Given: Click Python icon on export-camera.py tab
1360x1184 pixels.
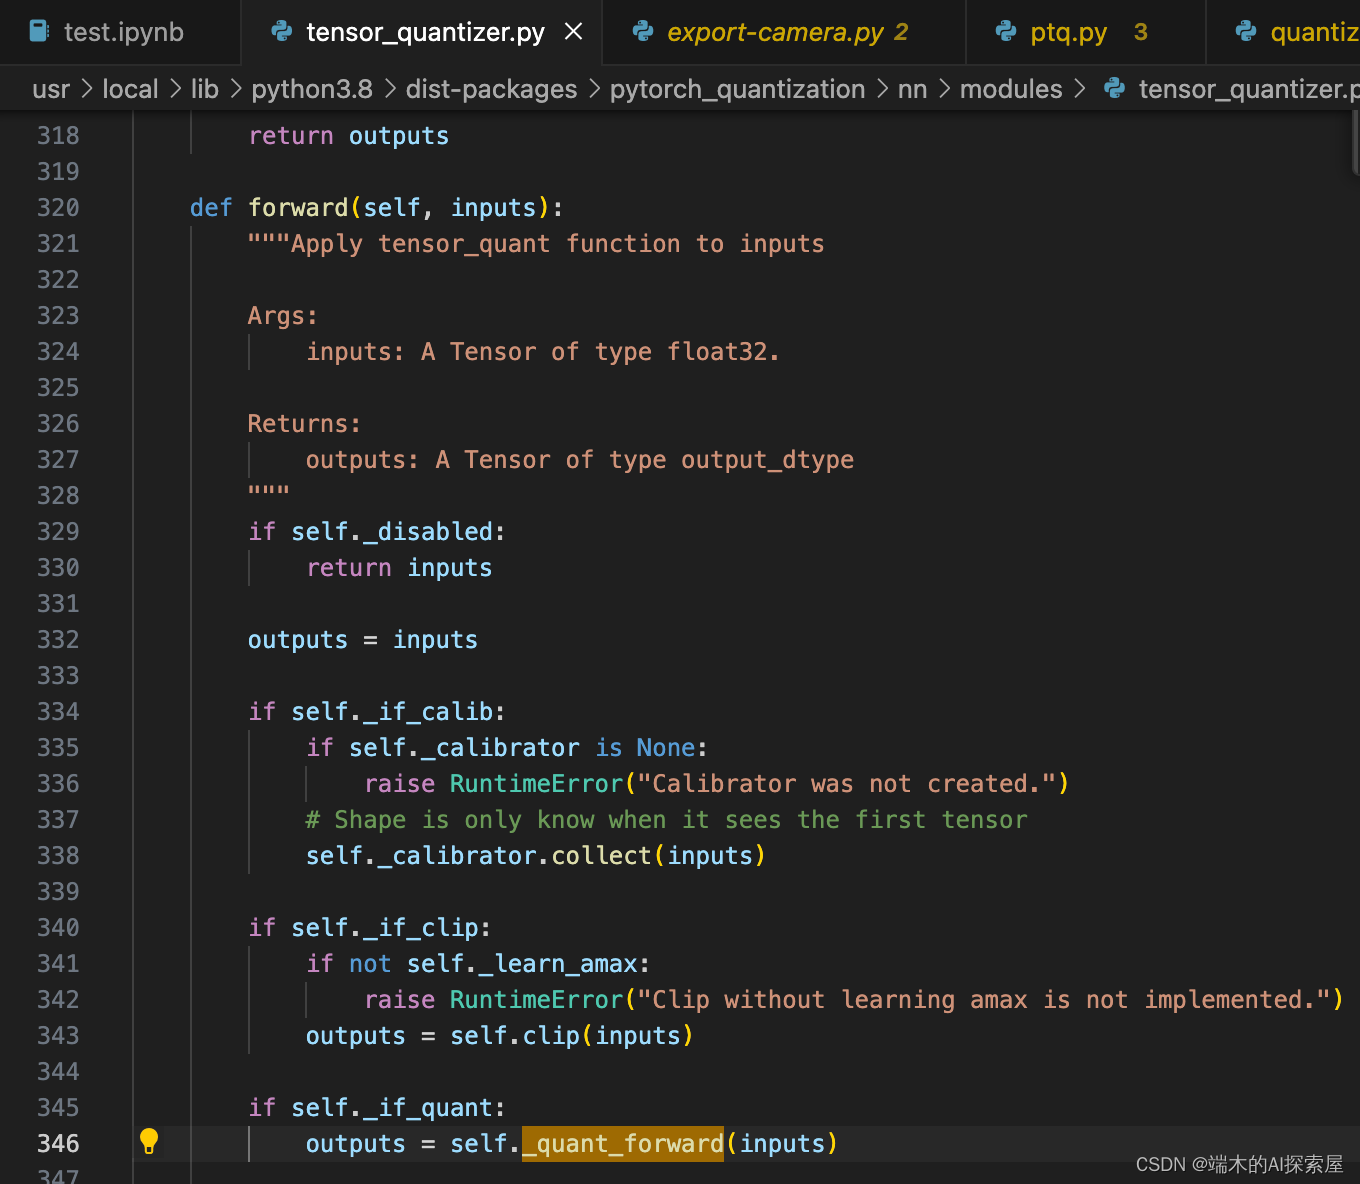Looking at the screenshot, I should [644, 32].
